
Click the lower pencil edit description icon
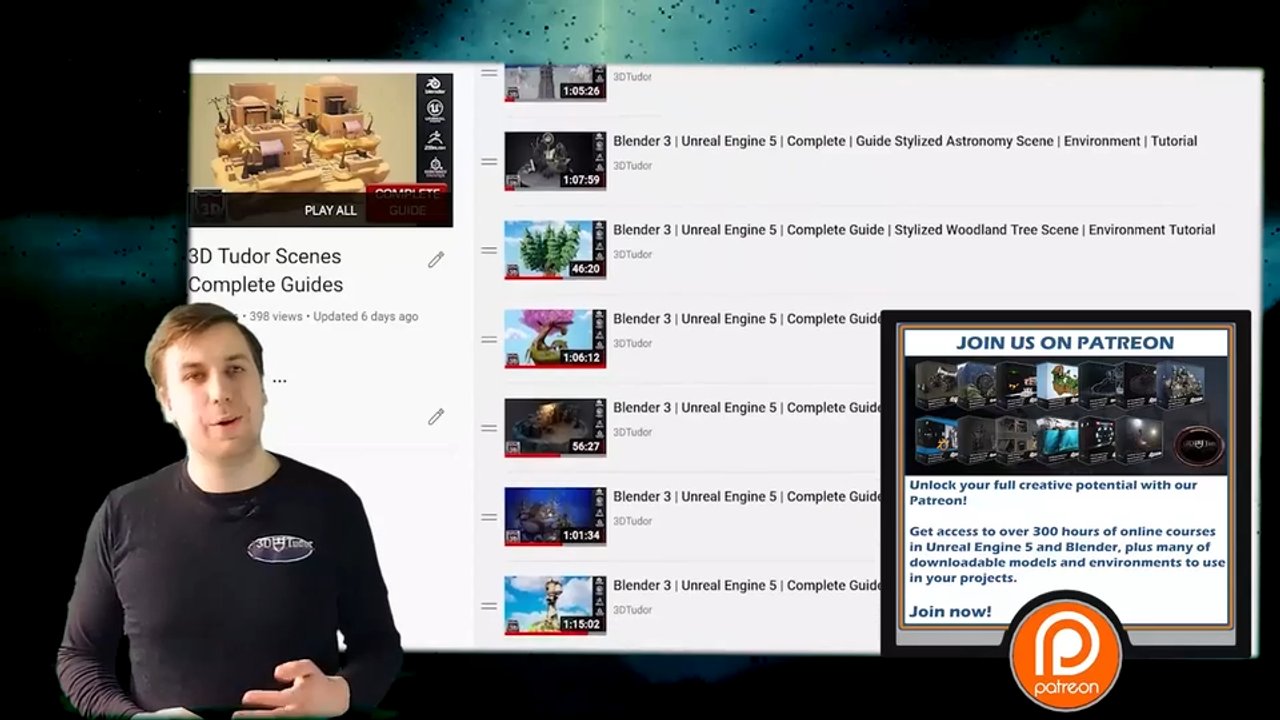[x=436, y=417]
